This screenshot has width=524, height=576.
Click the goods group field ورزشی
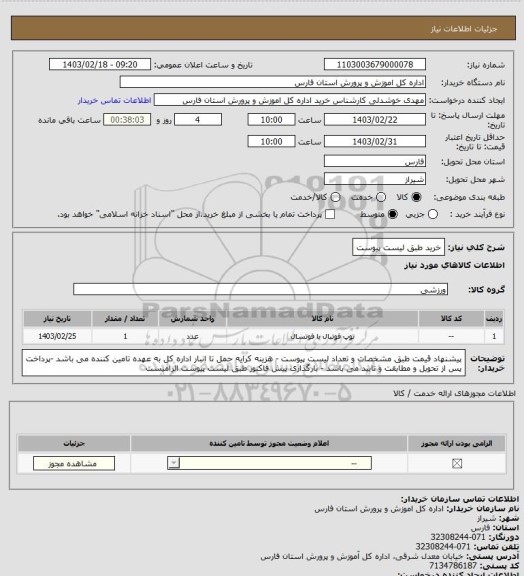[260, 289]
